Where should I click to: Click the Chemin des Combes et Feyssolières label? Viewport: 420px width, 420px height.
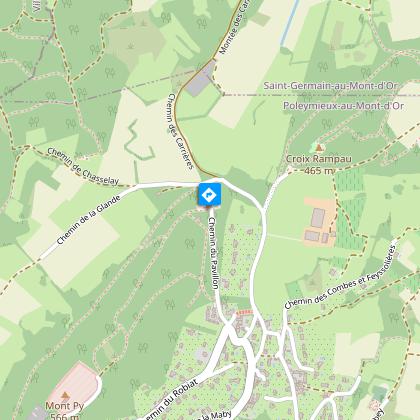[340, 277]
